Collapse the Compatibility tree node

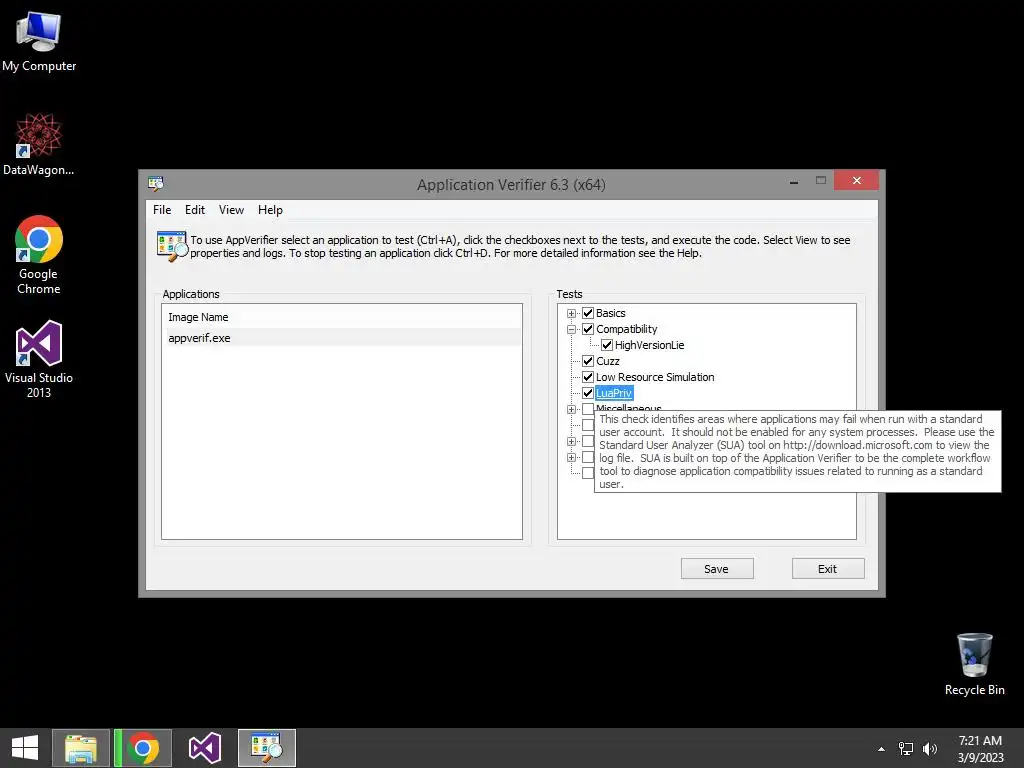pyautogui.click(x=571, y=329)
